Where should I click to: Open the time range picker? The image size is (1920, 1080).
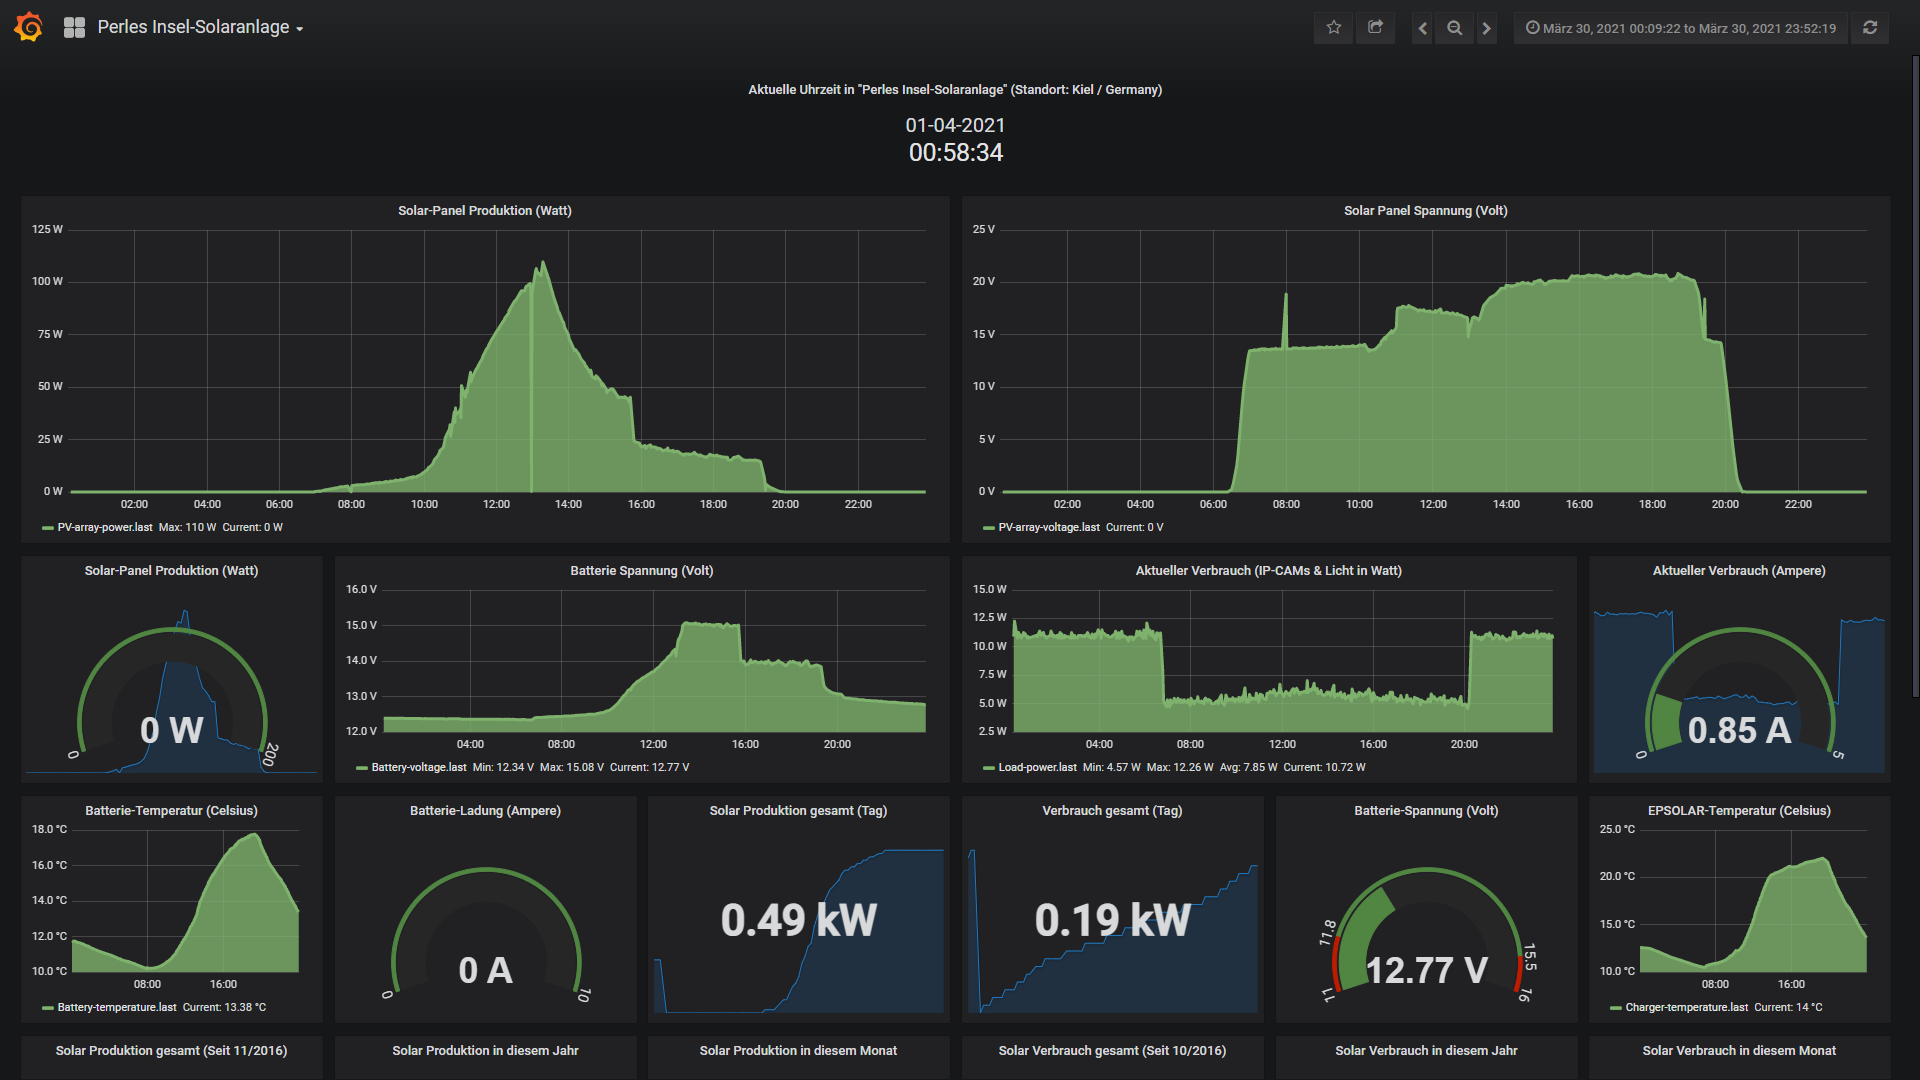pos(1680,28)
